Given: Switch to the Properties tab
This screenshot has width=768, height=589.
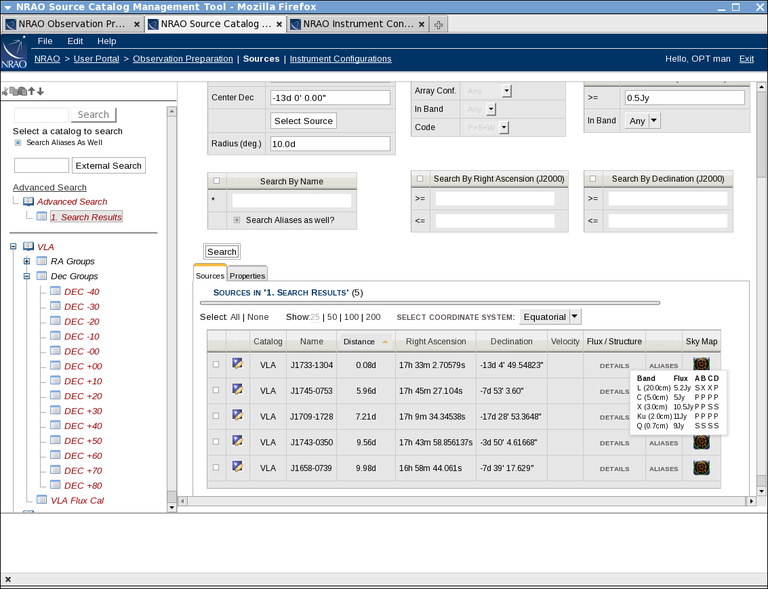Looking at the screenshot, I should pos(247,276).
